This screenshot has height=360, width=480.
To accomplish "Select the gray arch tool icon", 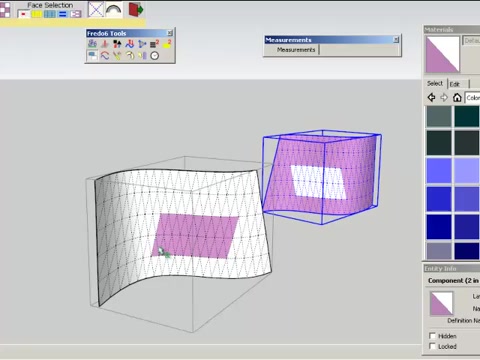I will [114, 9].
